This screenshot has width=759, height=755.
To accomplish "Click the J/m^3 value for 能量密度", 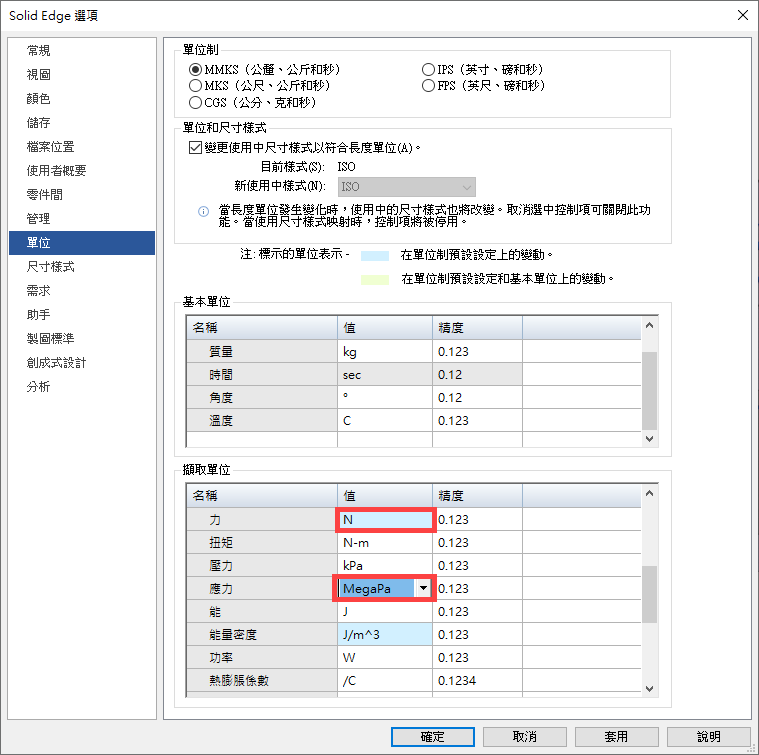I will tap(385, 634).
